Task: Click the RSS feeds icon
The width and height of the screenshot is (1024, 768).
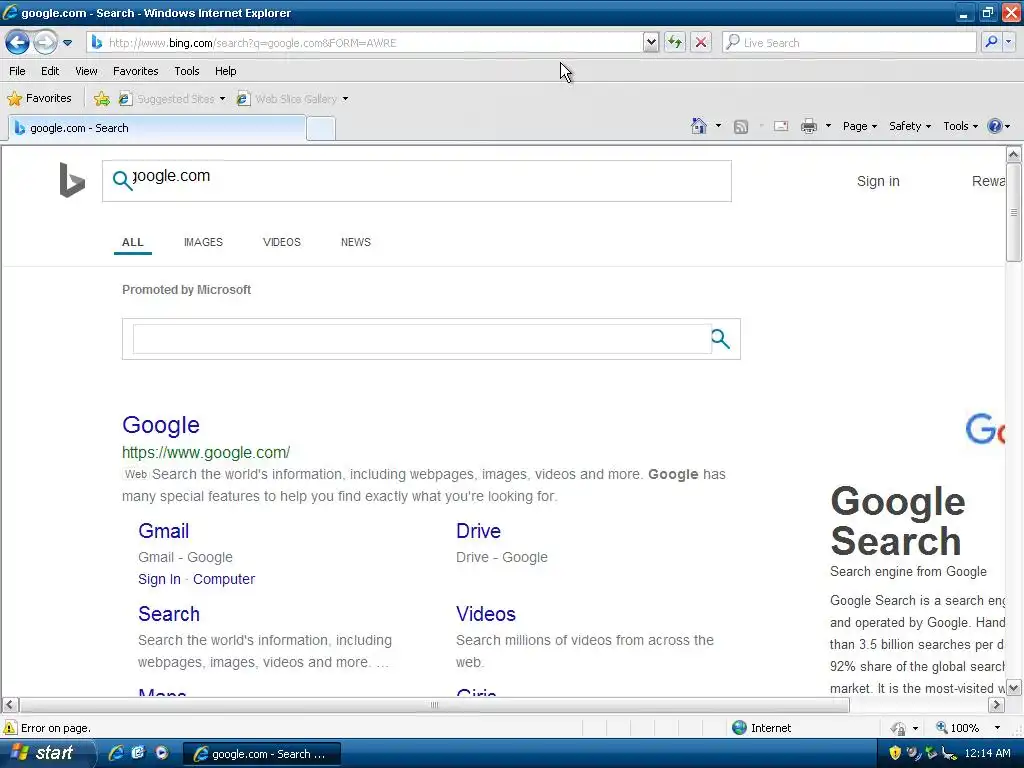Action: click(741, 127)
